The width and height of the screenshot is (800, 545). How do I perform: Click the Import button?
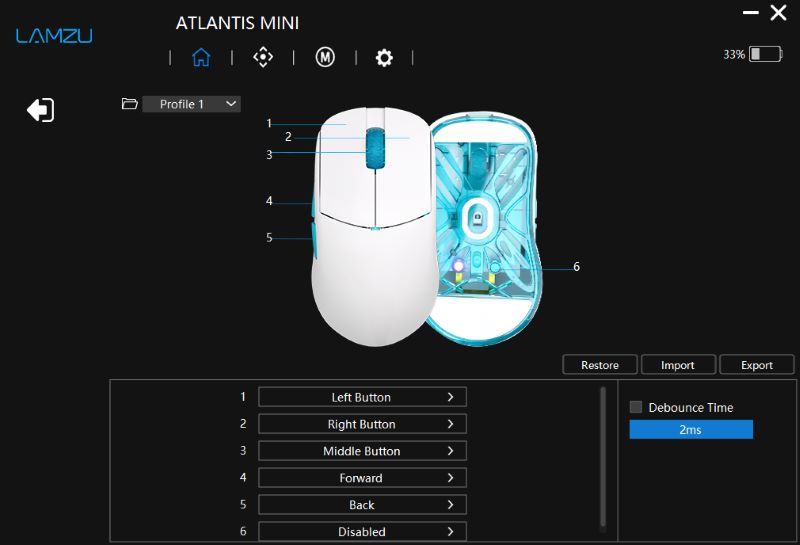coord(678,365)
